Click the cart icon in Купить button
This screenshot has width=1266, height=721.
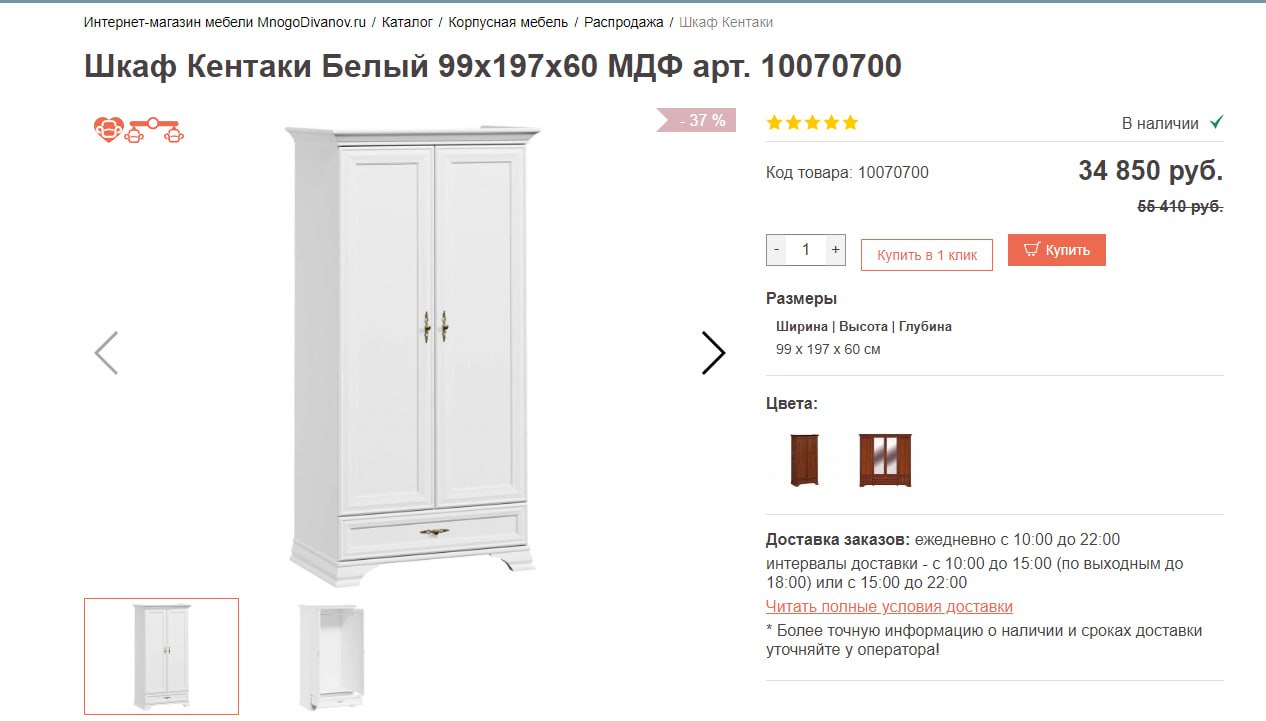click(x=1032, y=249)
